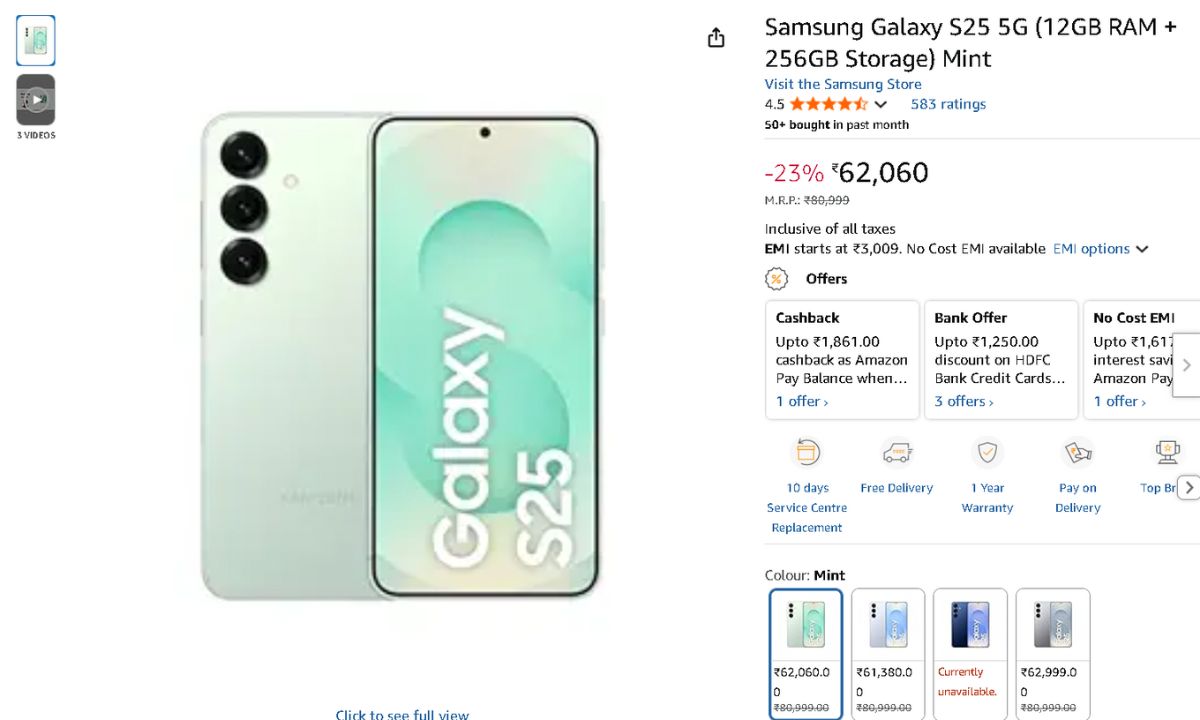Expand the ratings dropdown arrow
Image resolution: width=1200 pixels, height=720 pixels.
click(881, 104)
